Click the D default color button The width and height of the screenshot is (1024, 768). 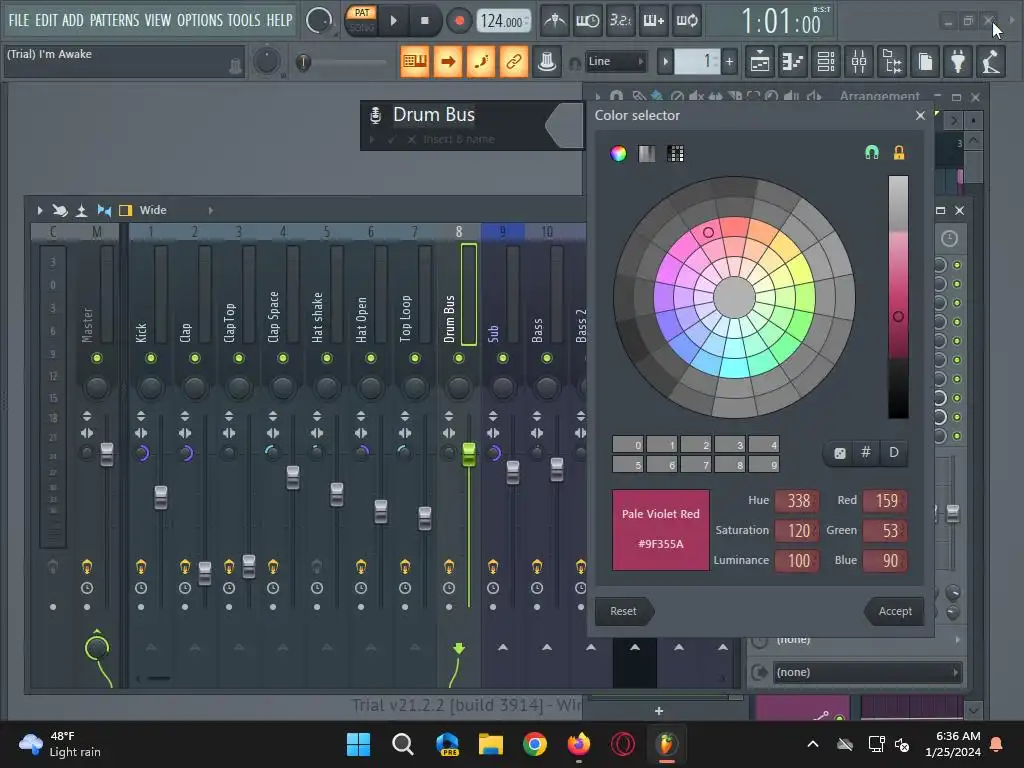893,453
